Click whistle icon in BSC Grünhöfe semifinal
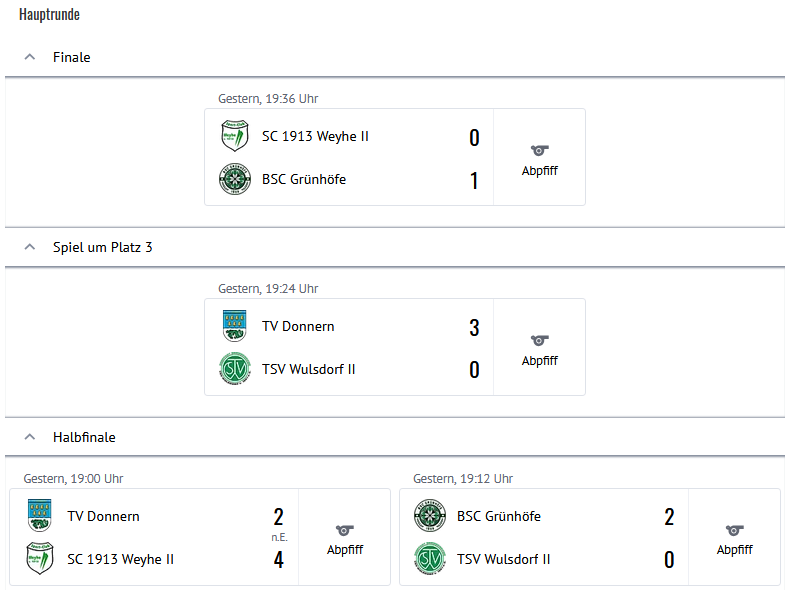The image size is (796, 590). click(735, 530)
